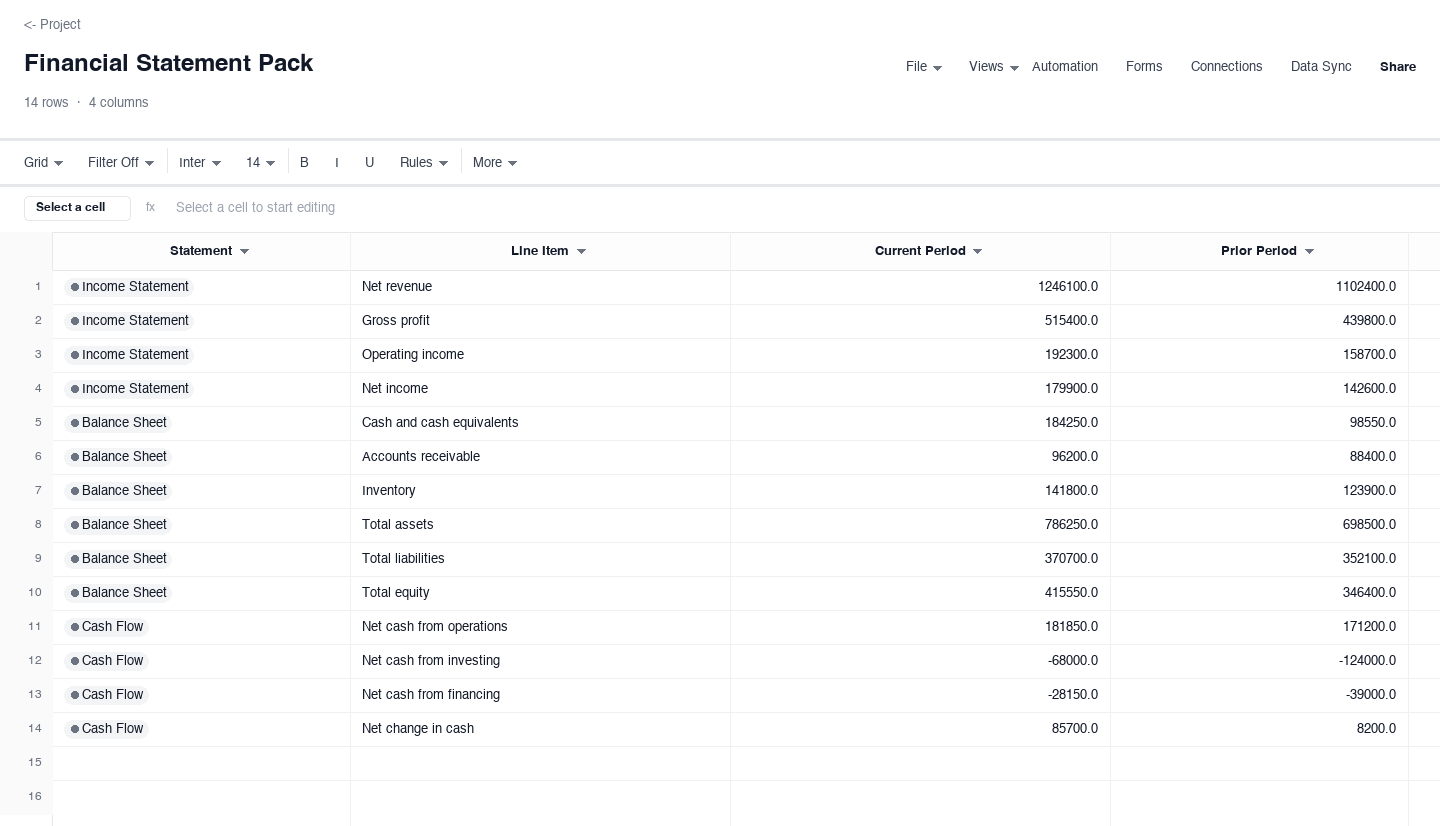Click the cell reference box
Screen dimensions: 1440x826
pyautogui.click(x=77, y=208)
